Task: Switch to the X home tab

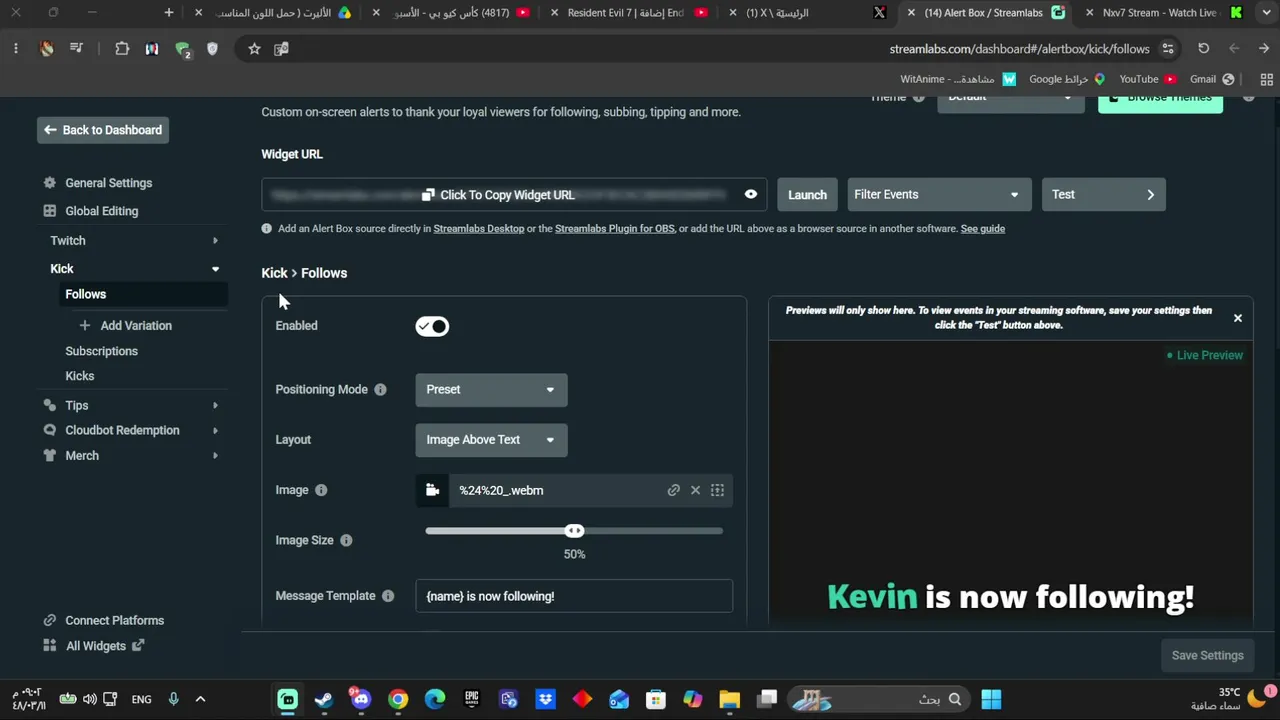Action: [810, 13]
